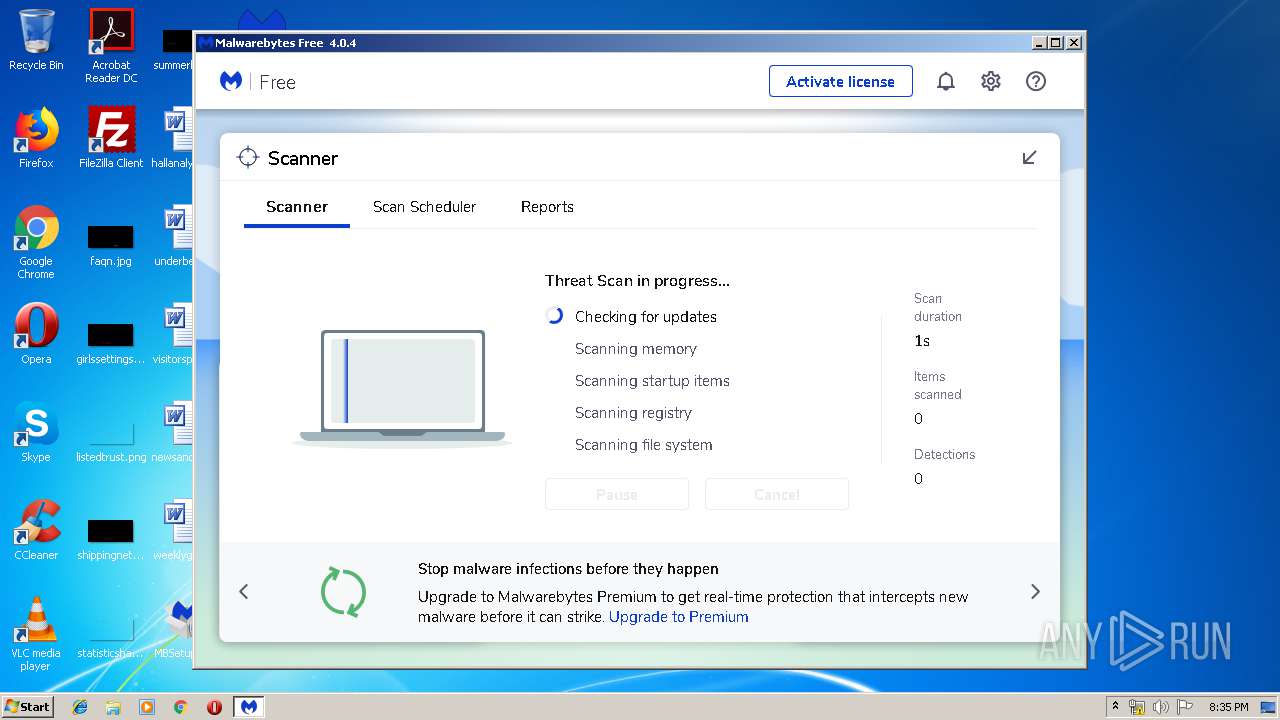Viewport: 1280px width, 720px height.
Task: Click the Action Center flag tray icon
Action: point(1184,707)
